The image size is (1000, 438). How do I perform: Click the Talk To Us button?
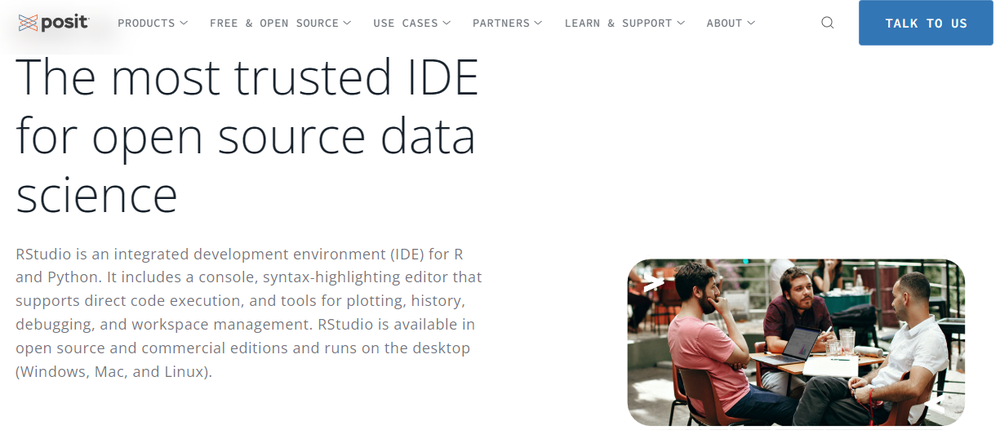(926, 23)
